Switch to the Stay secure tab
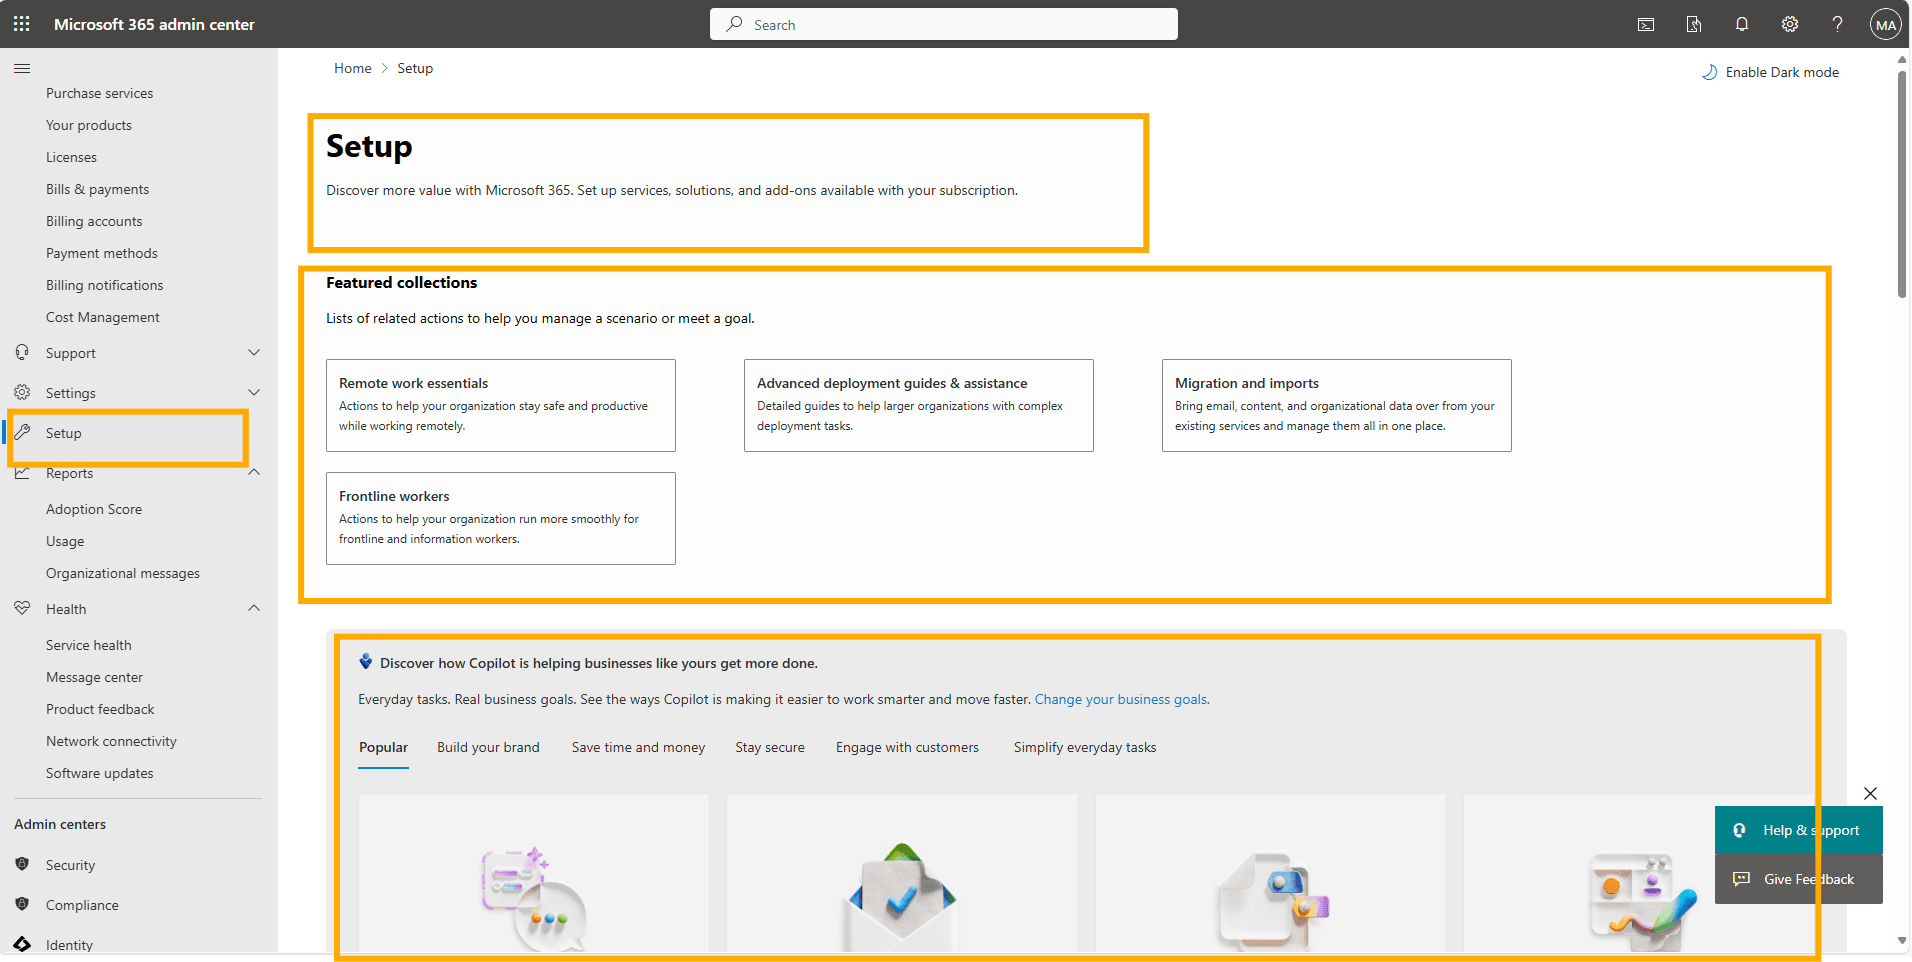Screen dimensions: 1912x962 770,747
